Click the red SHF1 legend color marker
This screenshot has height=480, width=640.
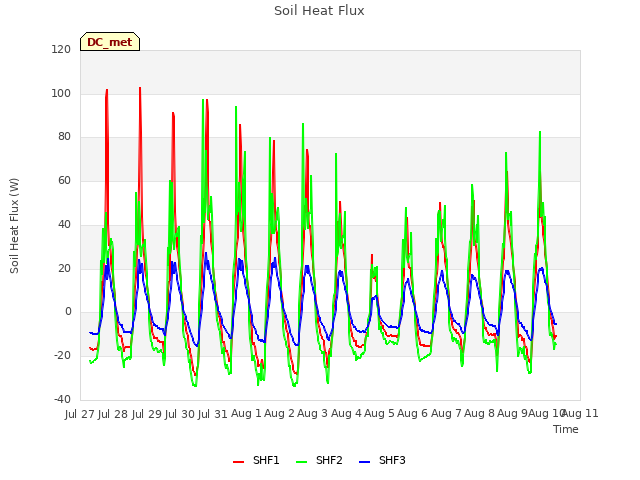point(238,462)
